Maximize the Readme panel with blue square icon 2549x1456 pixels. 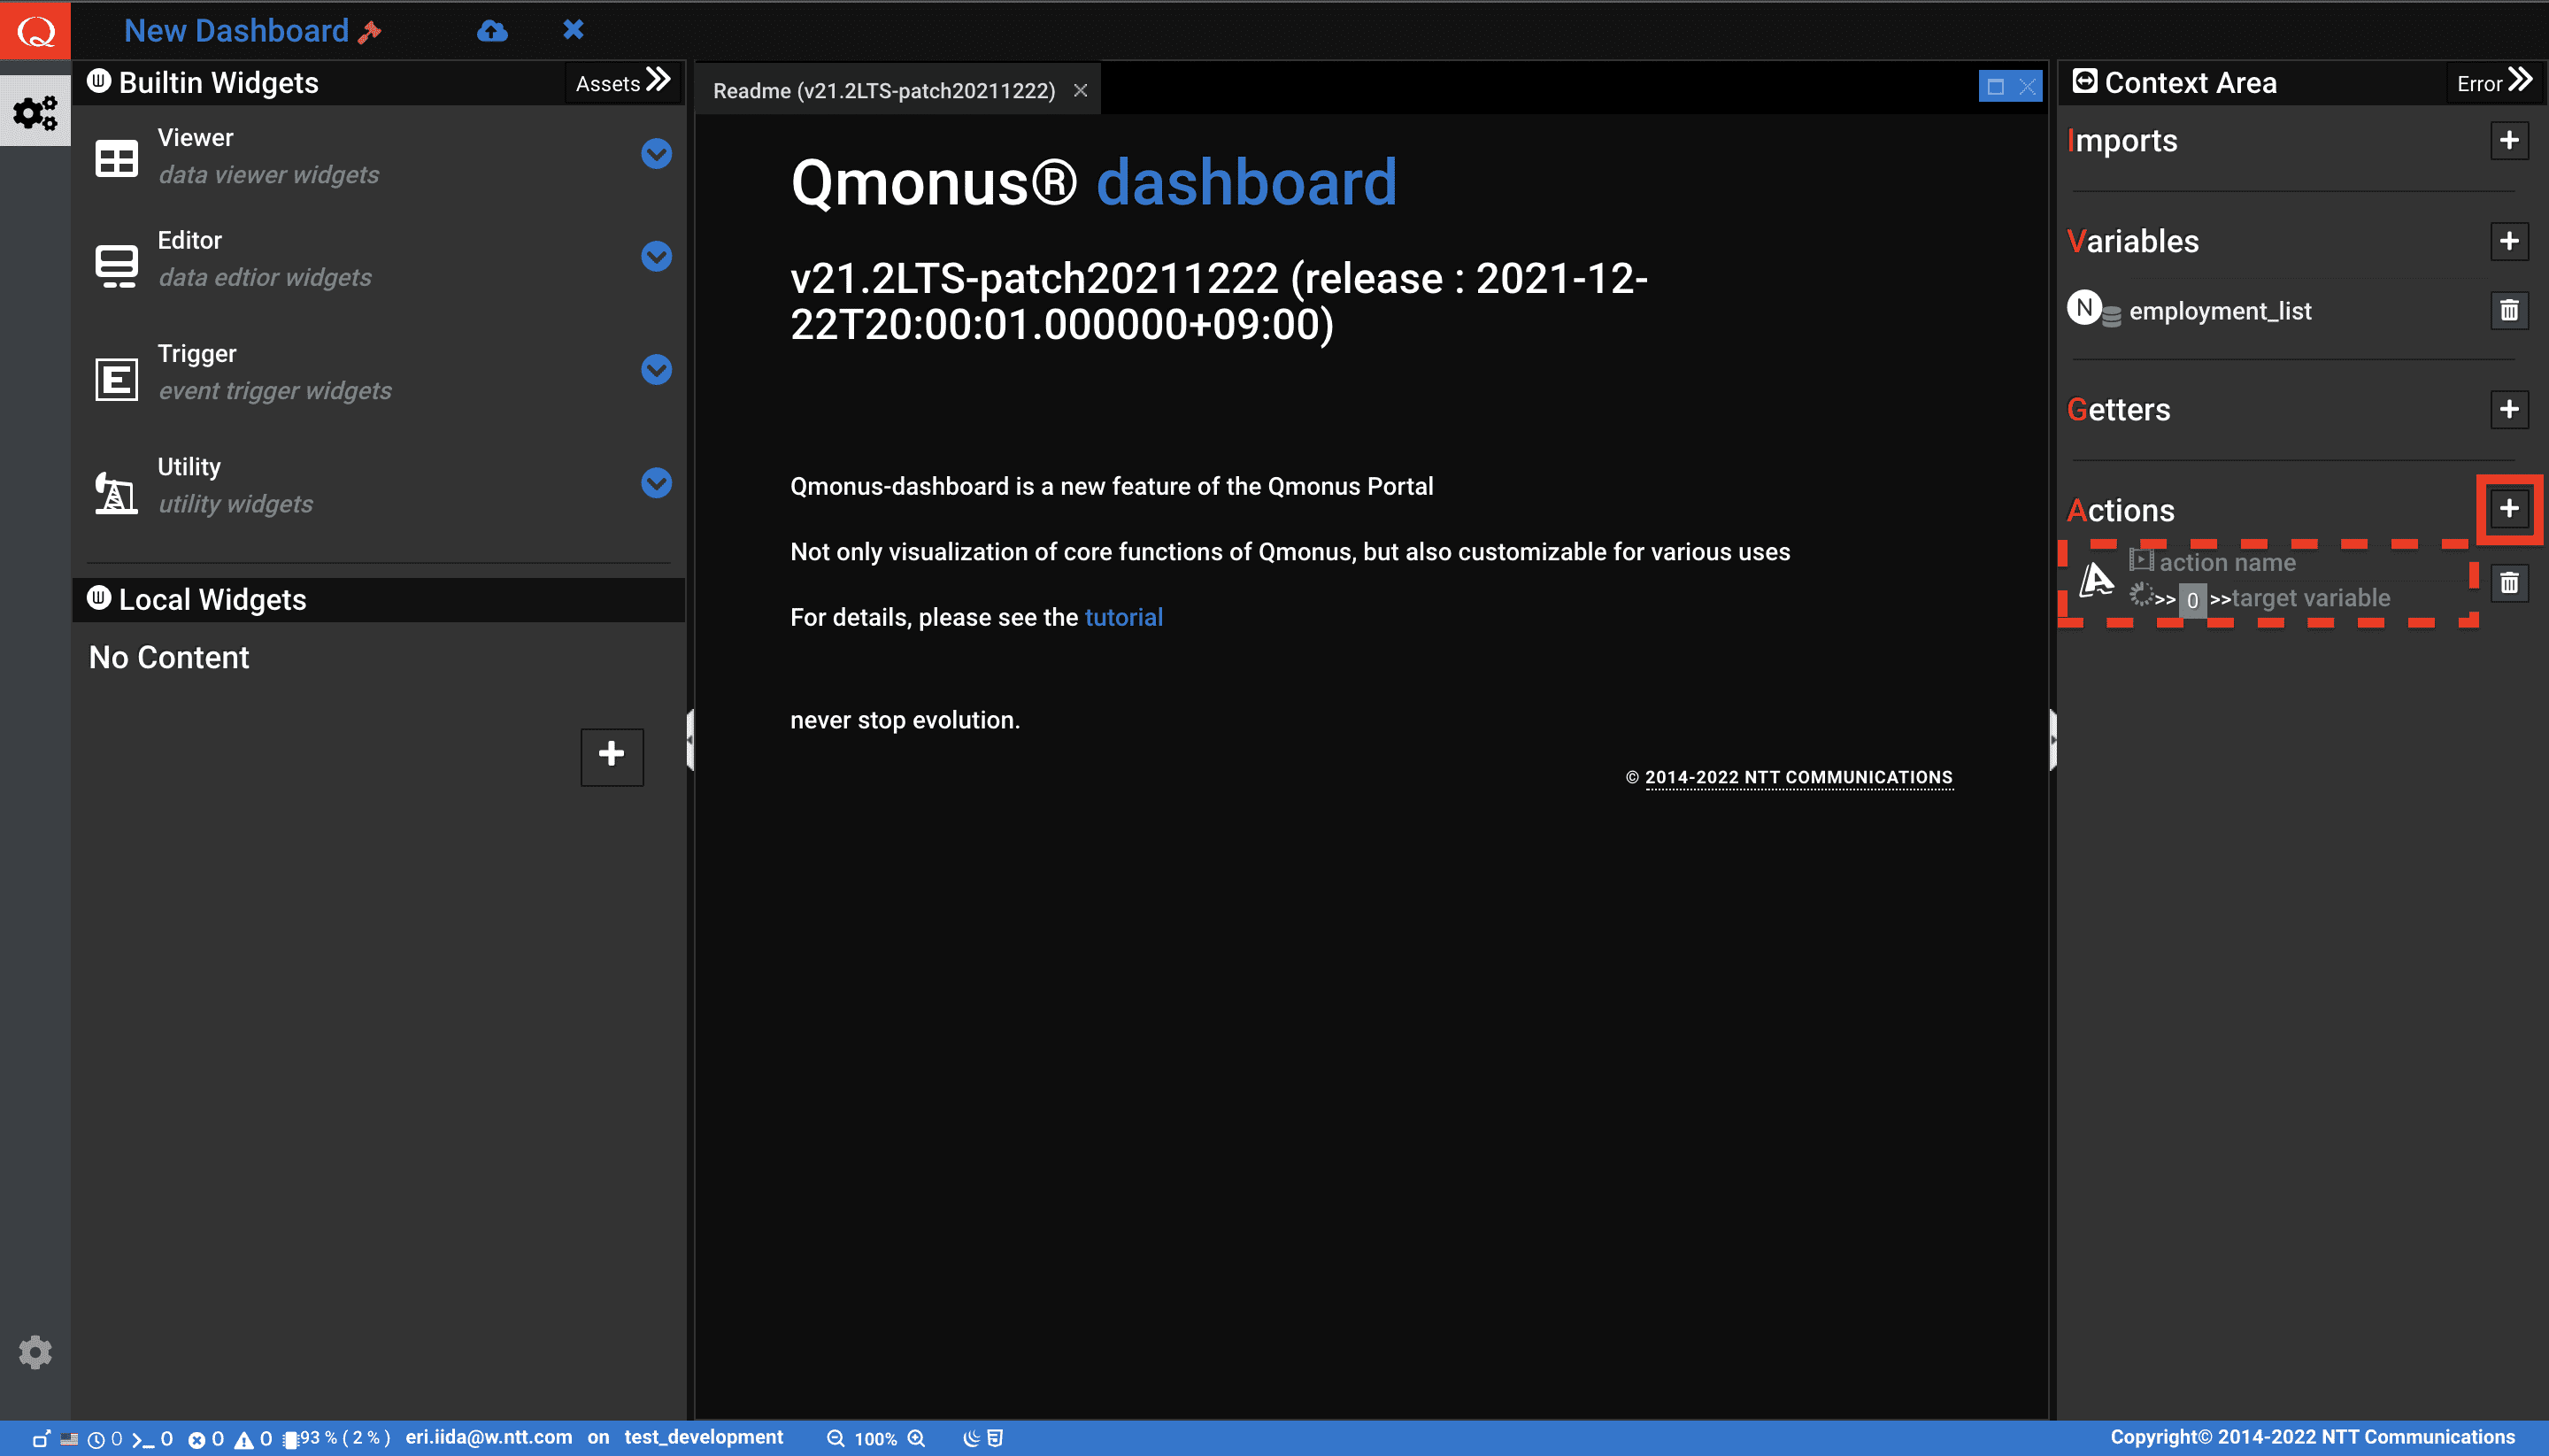pyautogui.click(x=1995, y=87)
